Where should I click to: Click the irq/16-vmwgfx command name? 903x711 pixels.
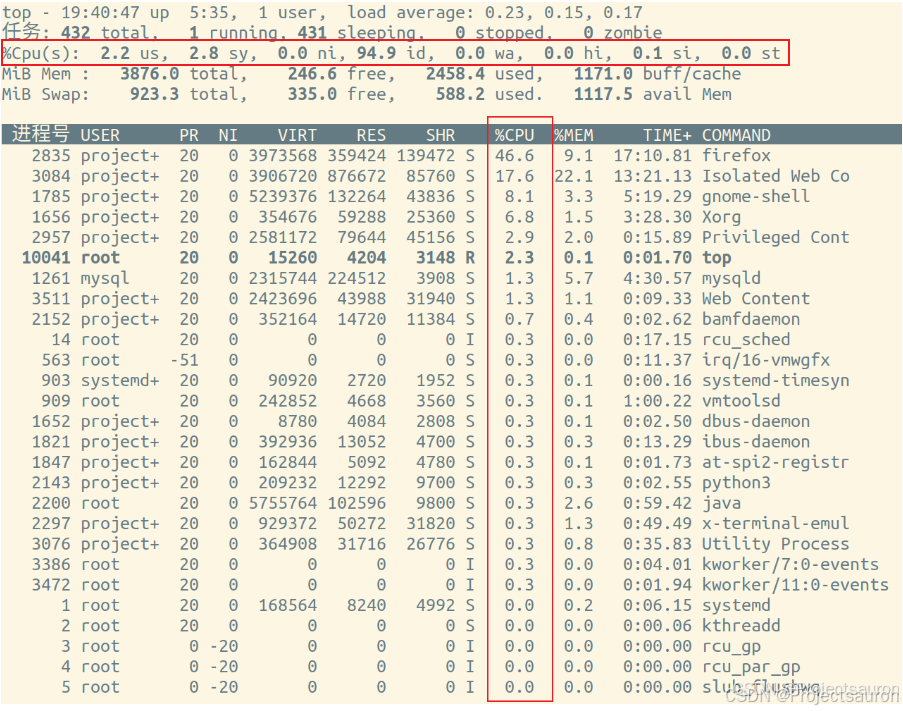(766, 360)
